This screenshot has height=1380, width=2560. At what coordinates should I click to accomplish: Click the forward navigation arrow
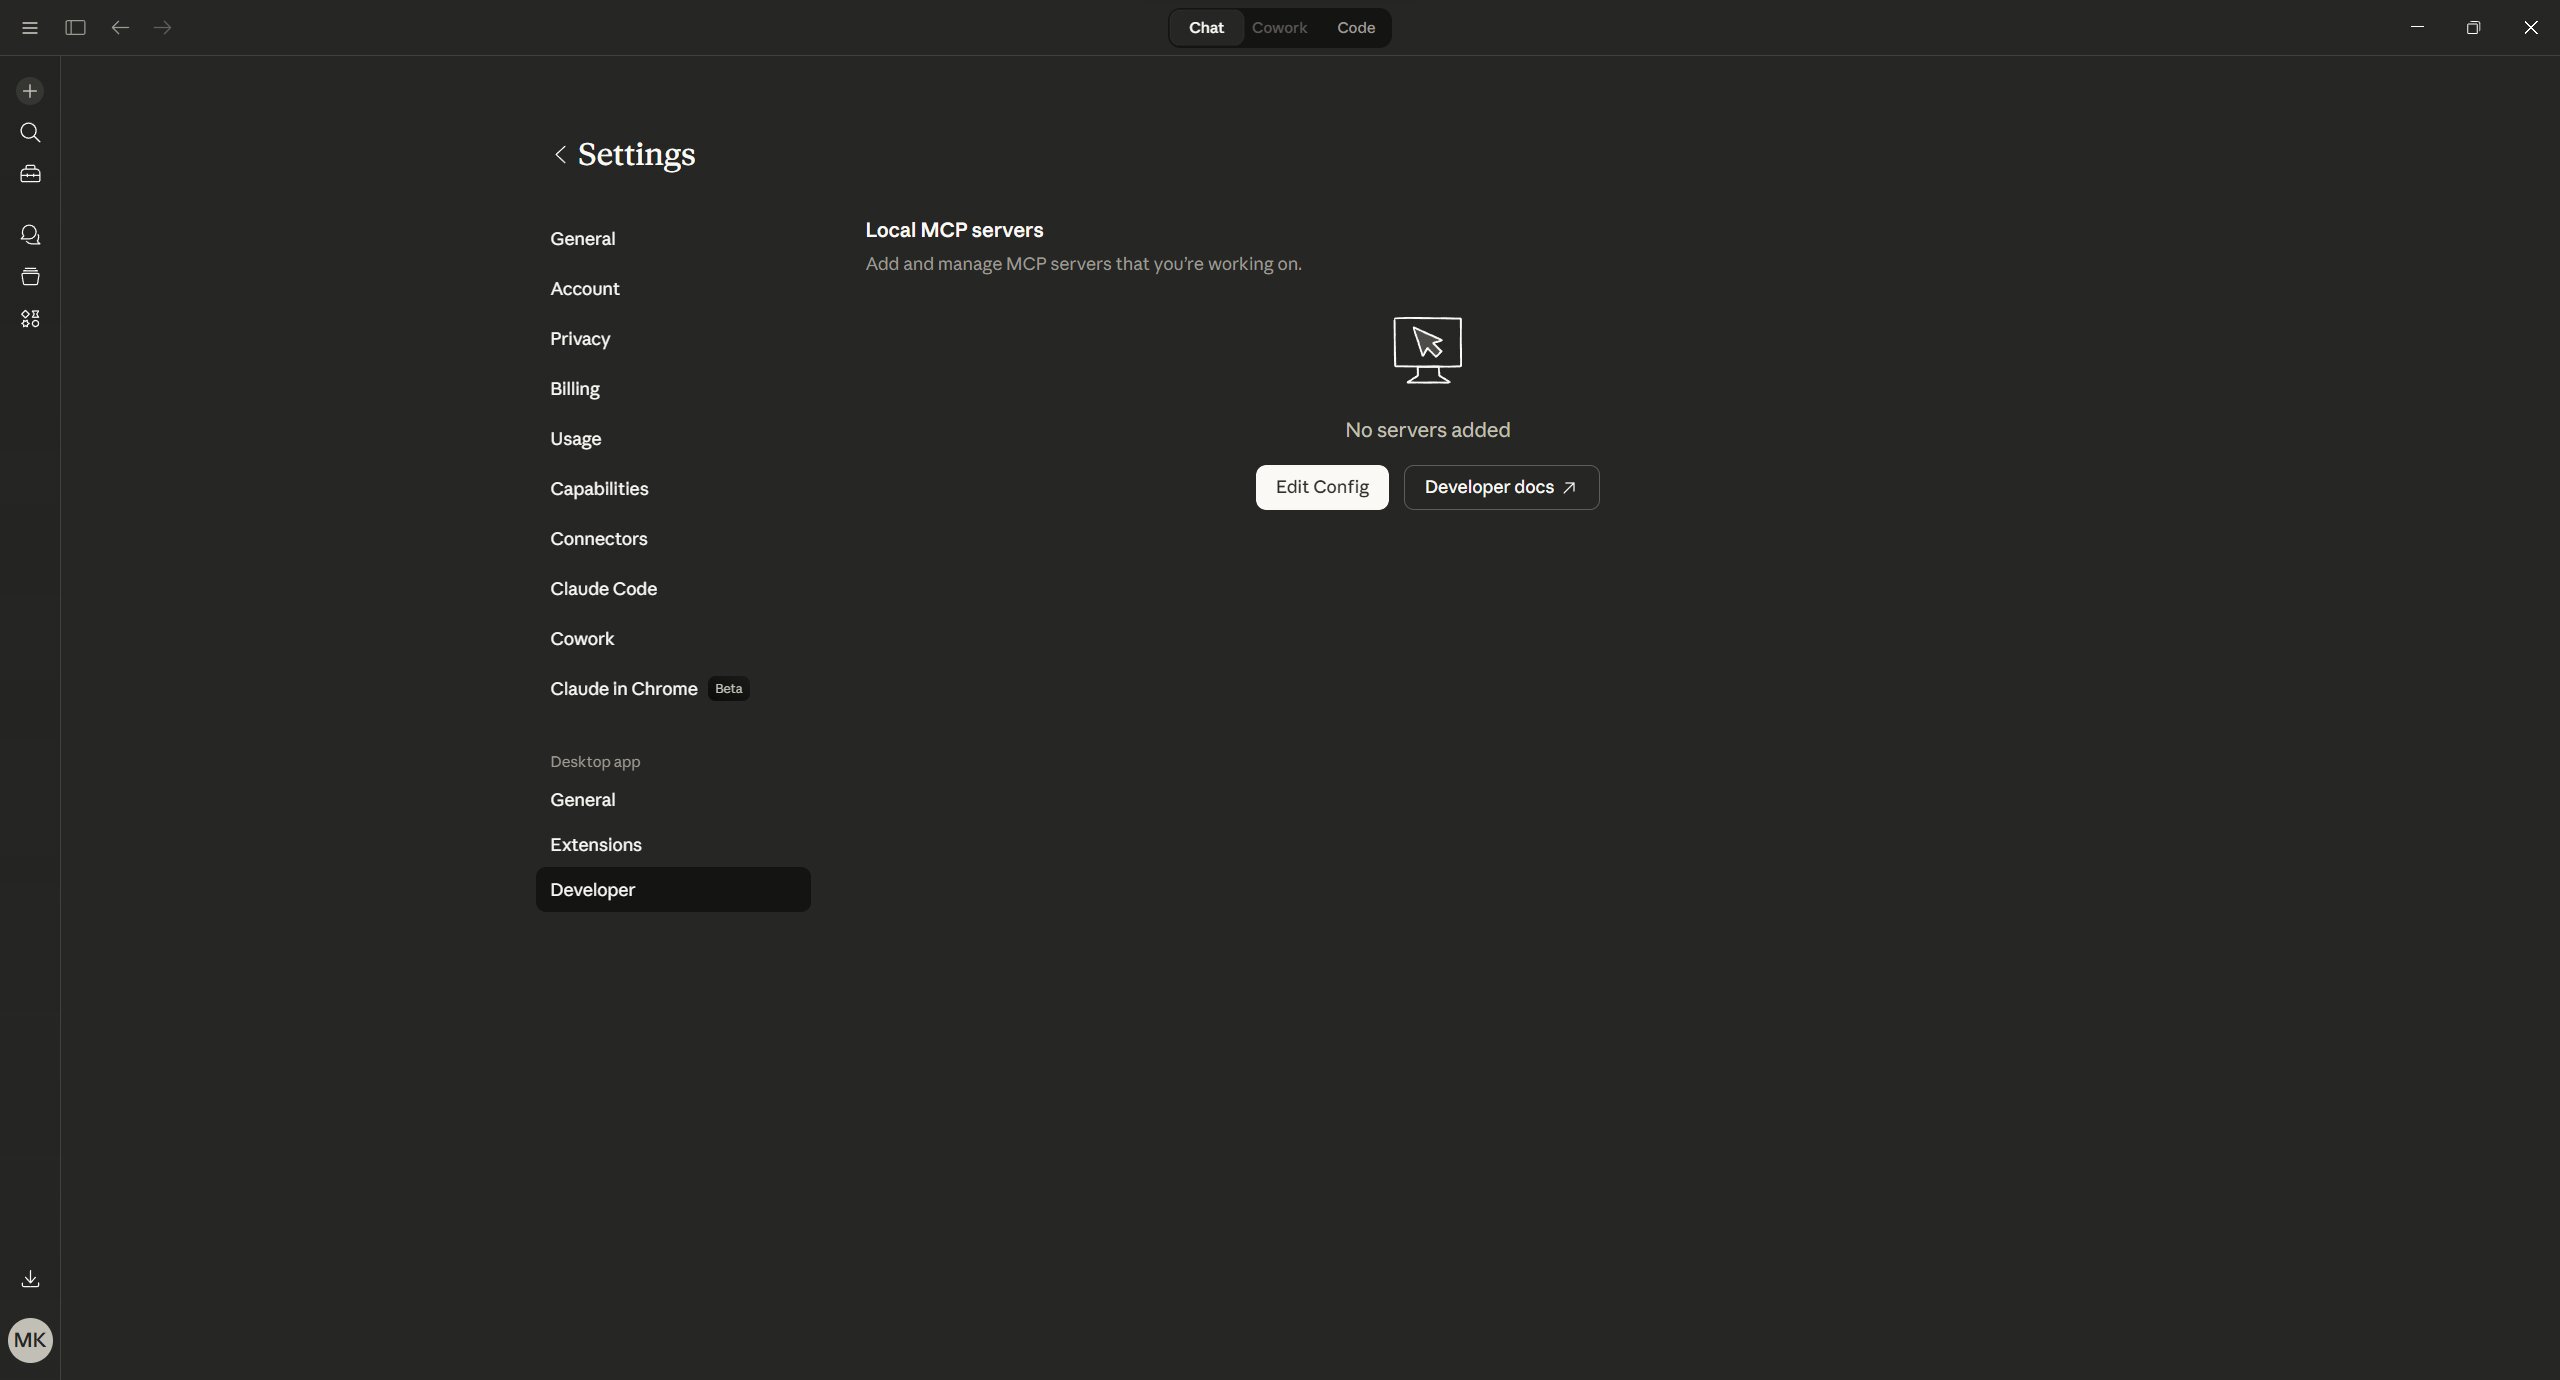(162, 27)
